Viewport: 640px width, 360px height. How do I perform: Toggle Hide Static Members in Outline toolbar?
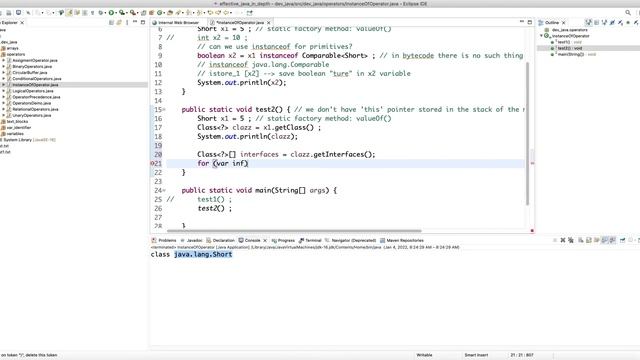pos(620,22)
